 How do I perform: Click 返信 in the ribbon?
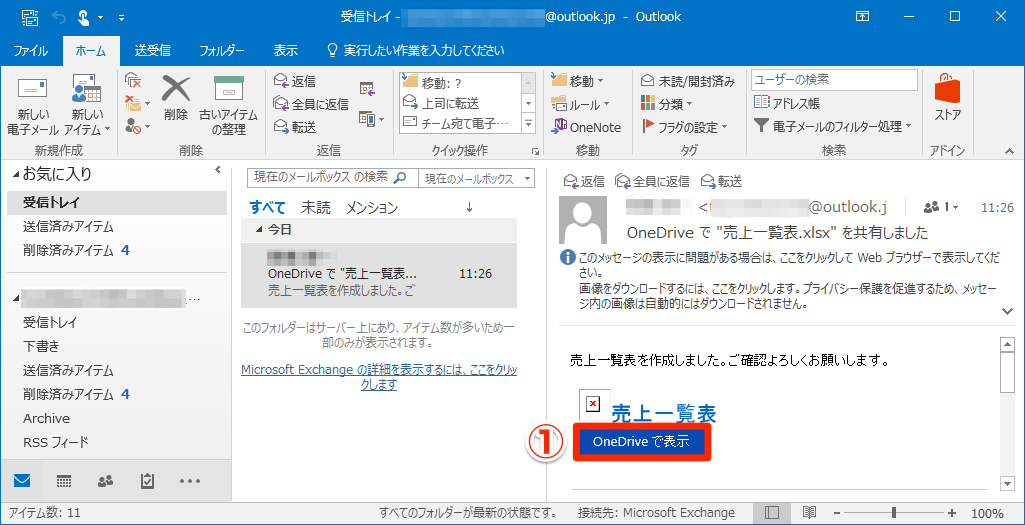[295, 82]
